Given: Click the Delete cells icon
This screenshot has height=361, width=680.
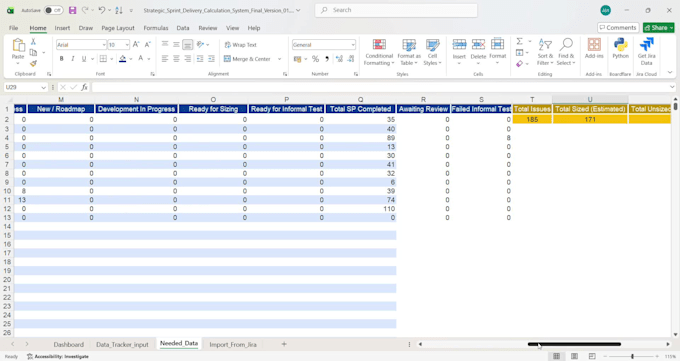Looking at the screenshot, I should click(x=478, y=44).
